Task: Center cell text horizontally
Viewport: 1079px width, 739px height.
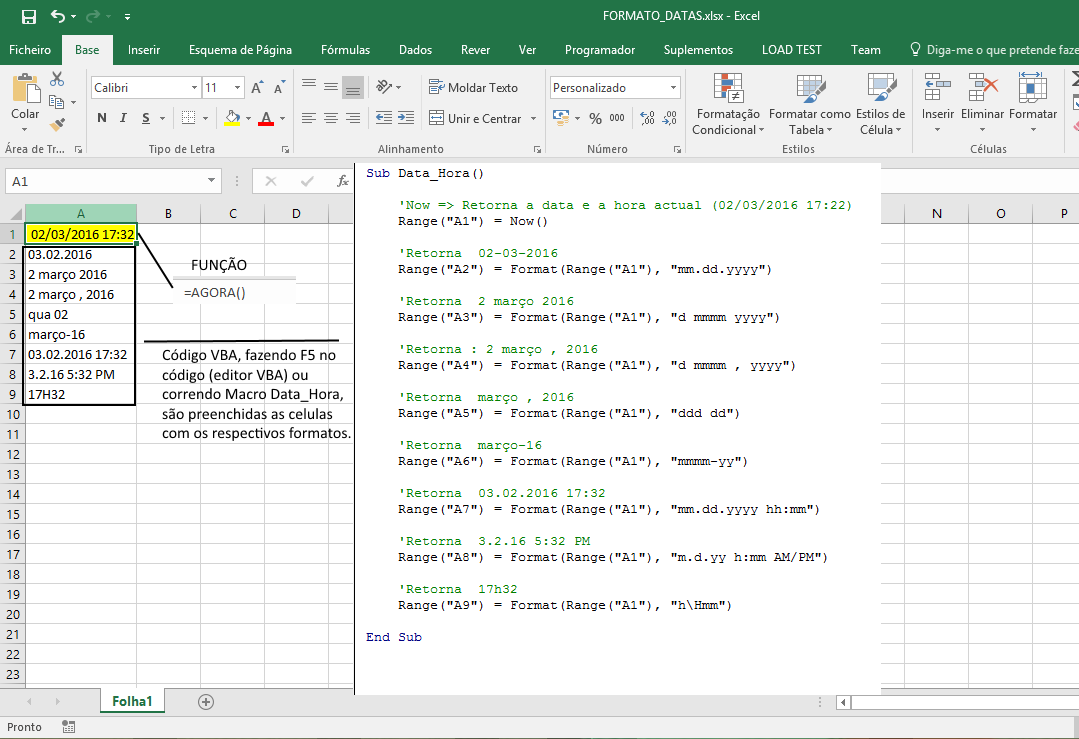Action: click(x=331, y=118)
